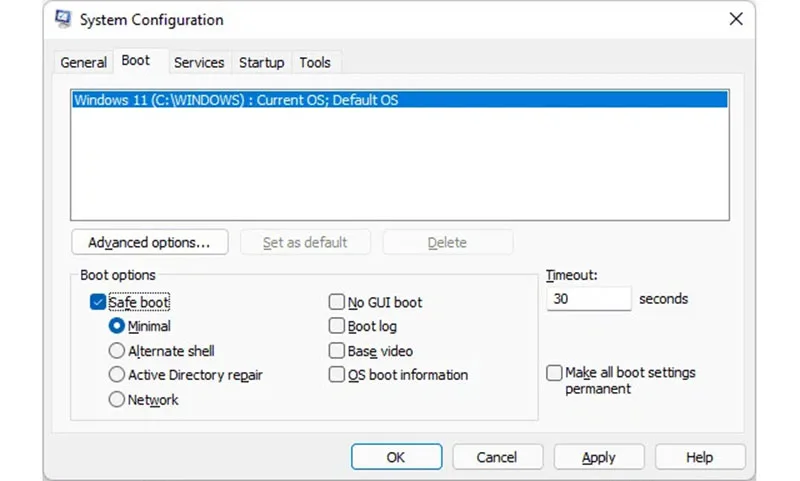Enable the Base video option
This screenshot has width=800, height=481.
[337, 350]
